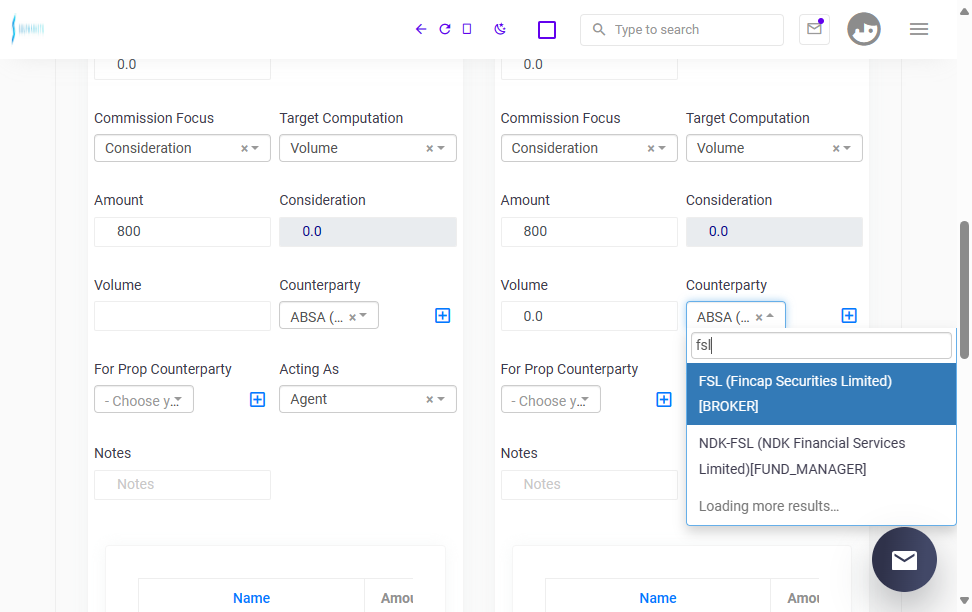Clear left Counterparty ABSA selection
Viewport: 972px width, 612px height.
click(352, 317)
